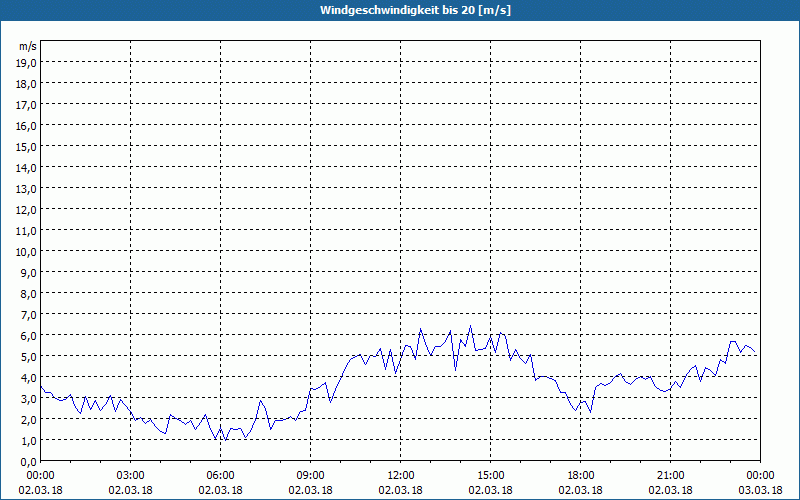Select the '18,0' y-axis label

point(27,84)
